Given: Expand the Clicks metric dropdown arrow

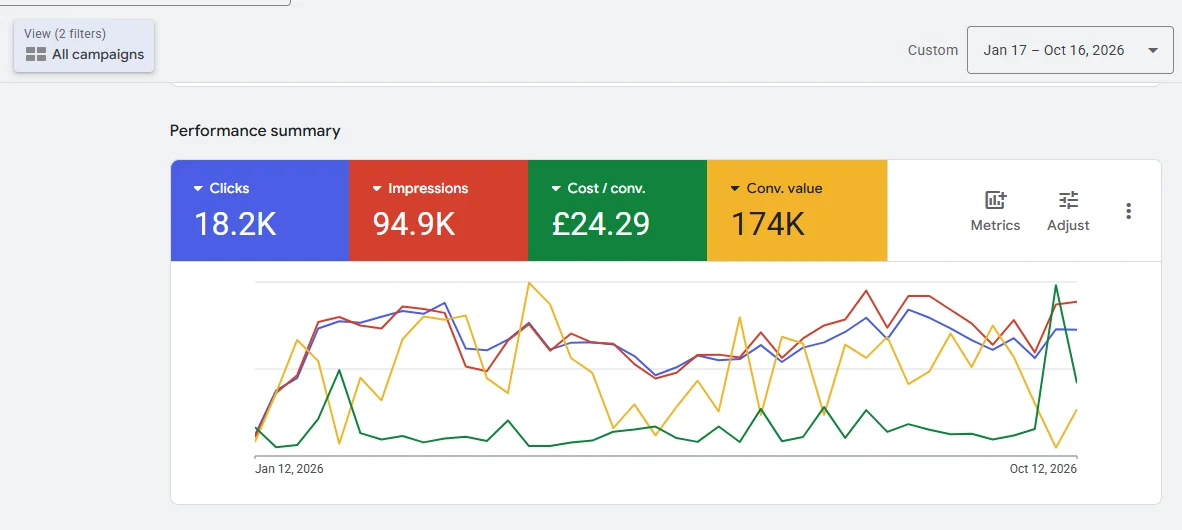Looking at the screenshot, I should click(198, 188).
